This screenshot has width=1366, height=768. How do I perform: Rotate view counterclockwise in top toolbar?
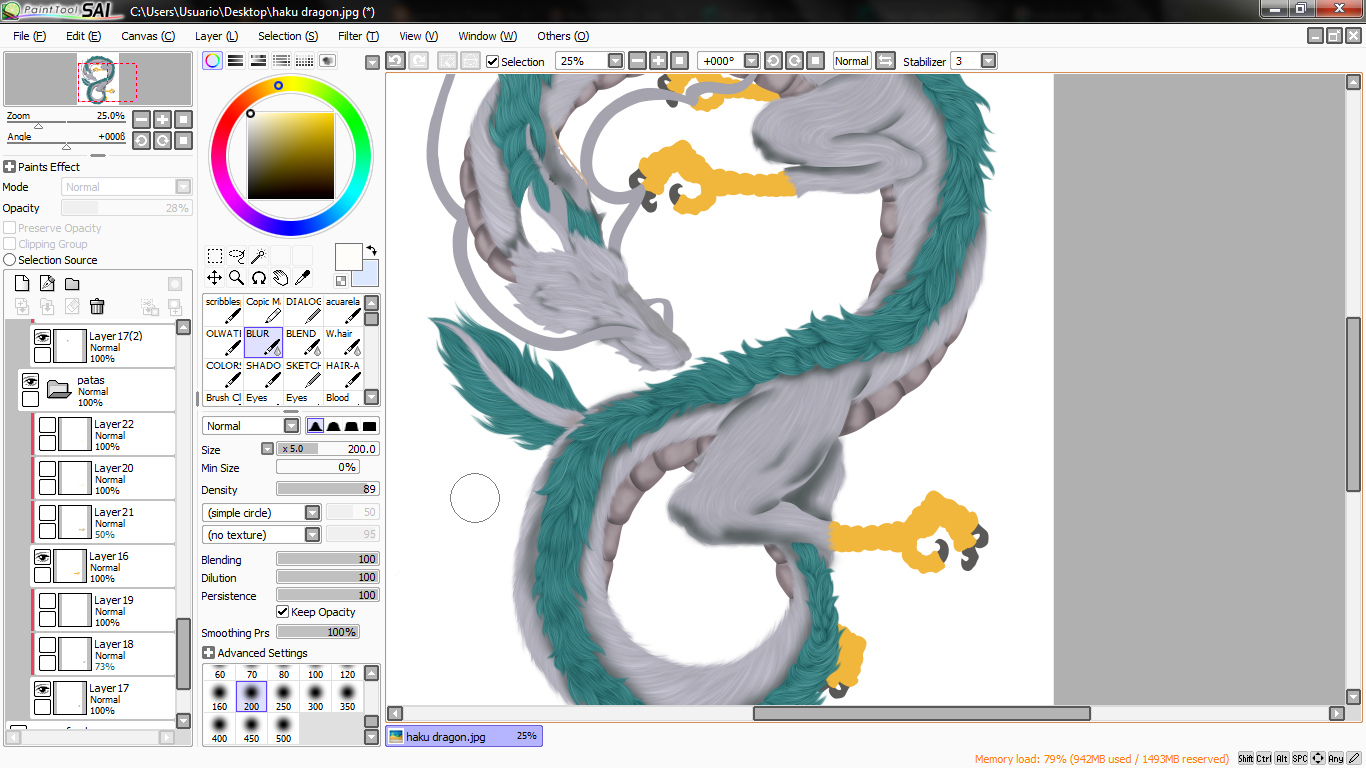pos(773,61)
